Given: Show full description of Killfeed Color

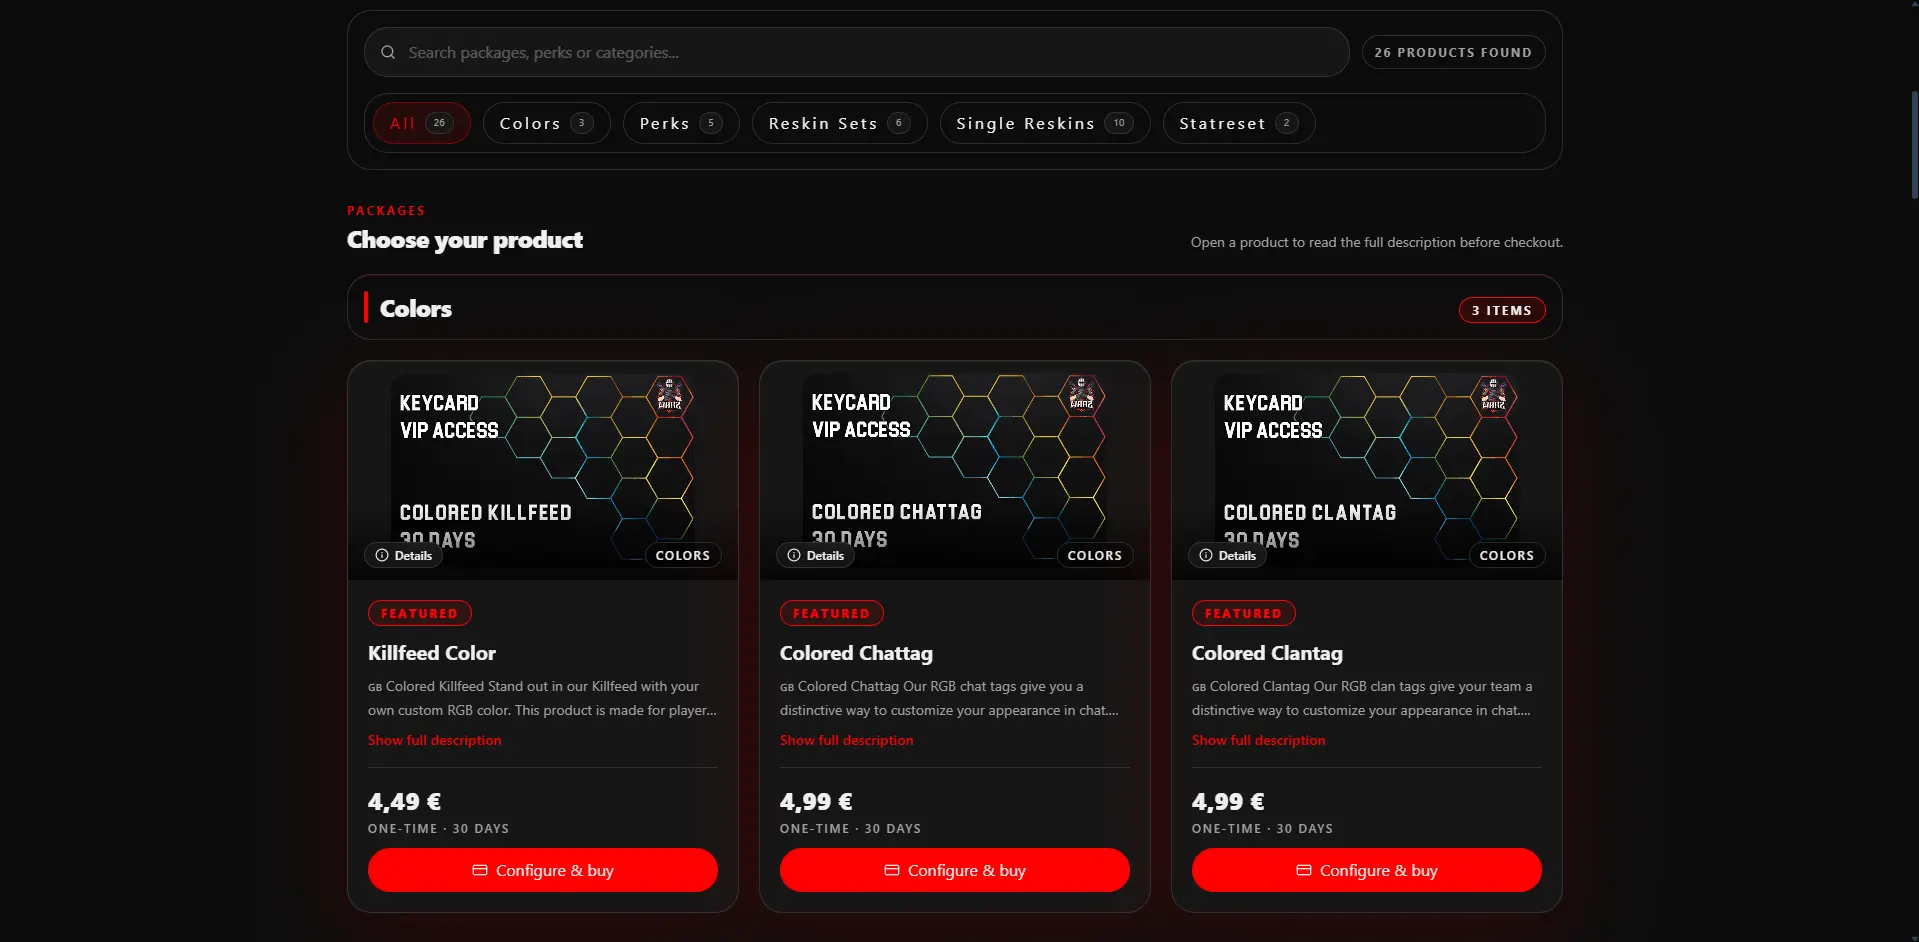Looking at the screenshot, I should 435,740.
